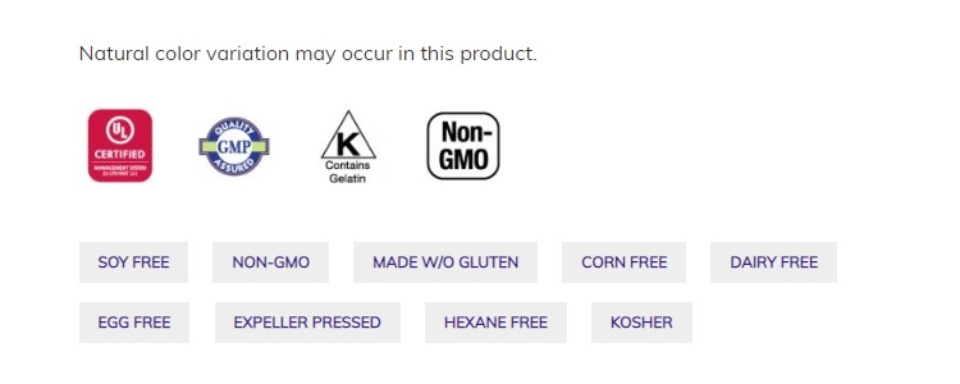The width and height of the screenshot is (960, 384).
Task: Click the green GMP banner lettering
Action: pos(234,147)
